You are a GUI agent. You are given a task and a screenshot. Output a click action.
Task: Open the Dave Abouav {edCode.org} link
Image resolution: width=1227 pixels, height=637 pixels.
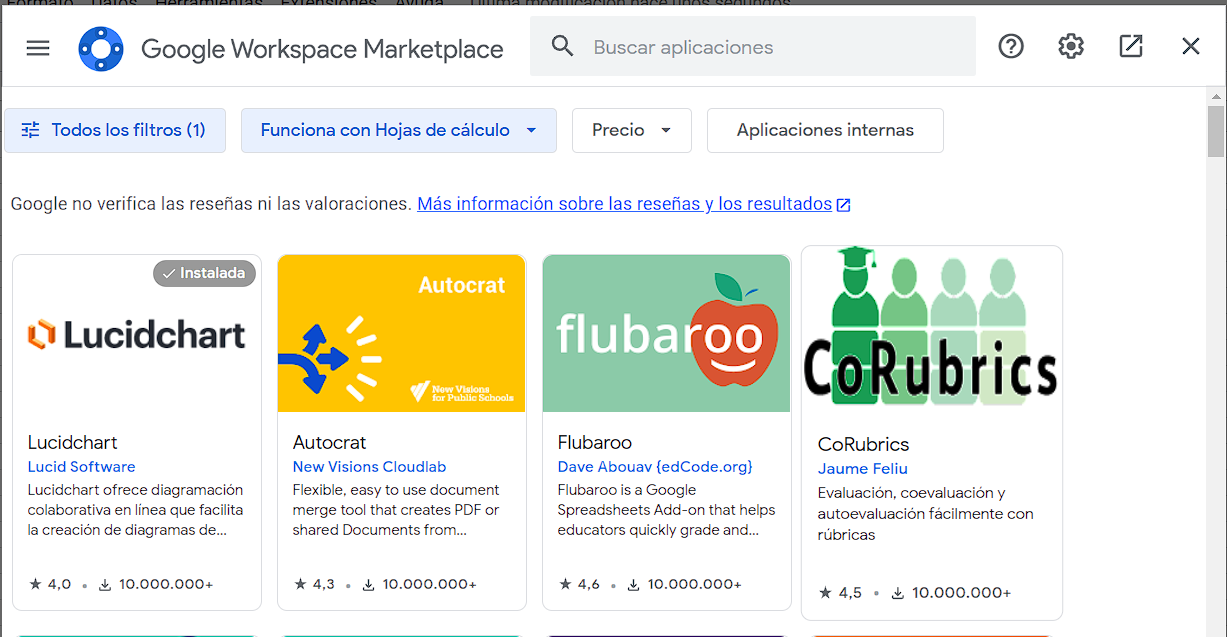(x=655, y=467)
